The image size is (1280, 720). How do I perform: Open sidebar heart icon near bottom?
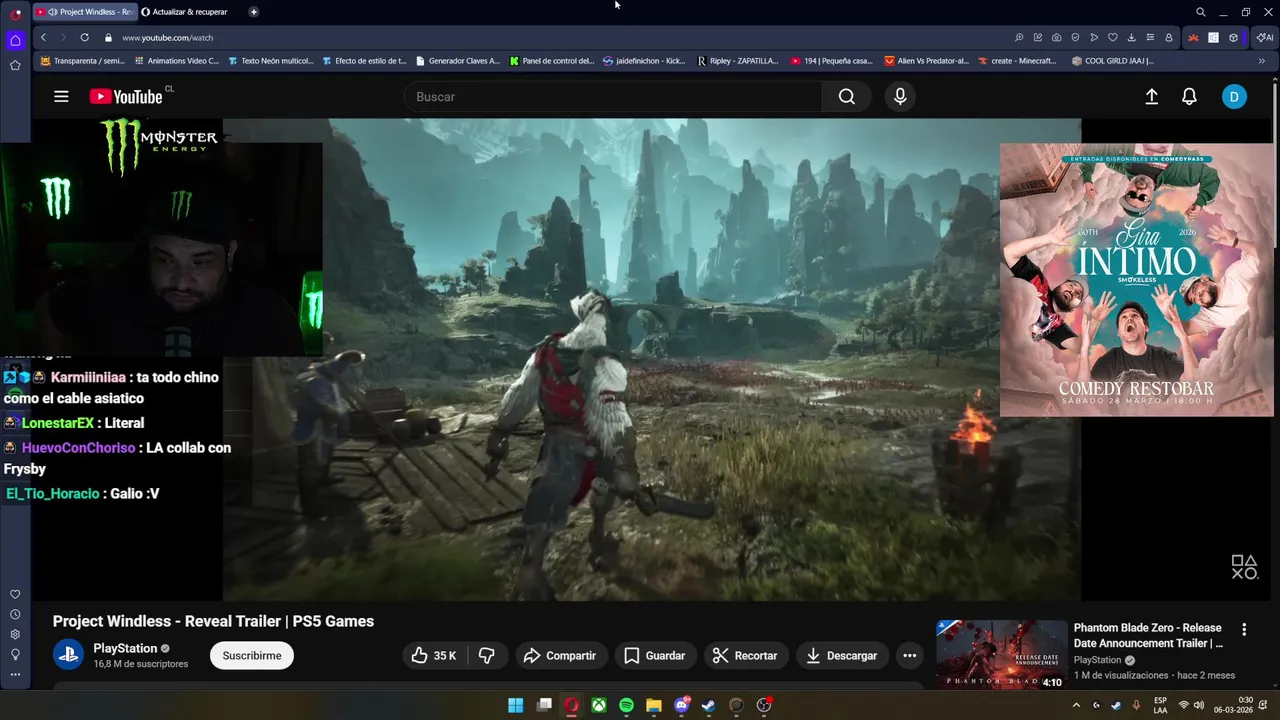click(x=15, y=595)
